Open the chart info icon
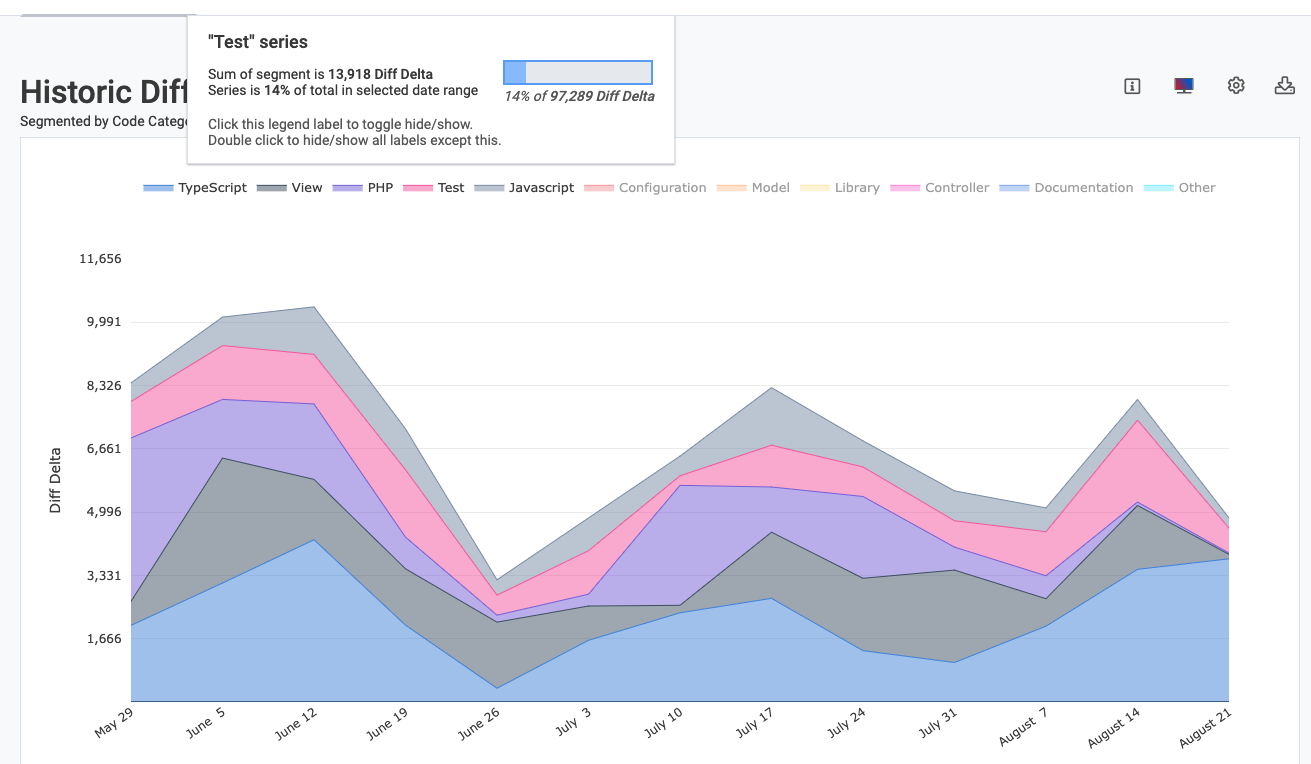The image size is (1311, 764). (1132, 86)
